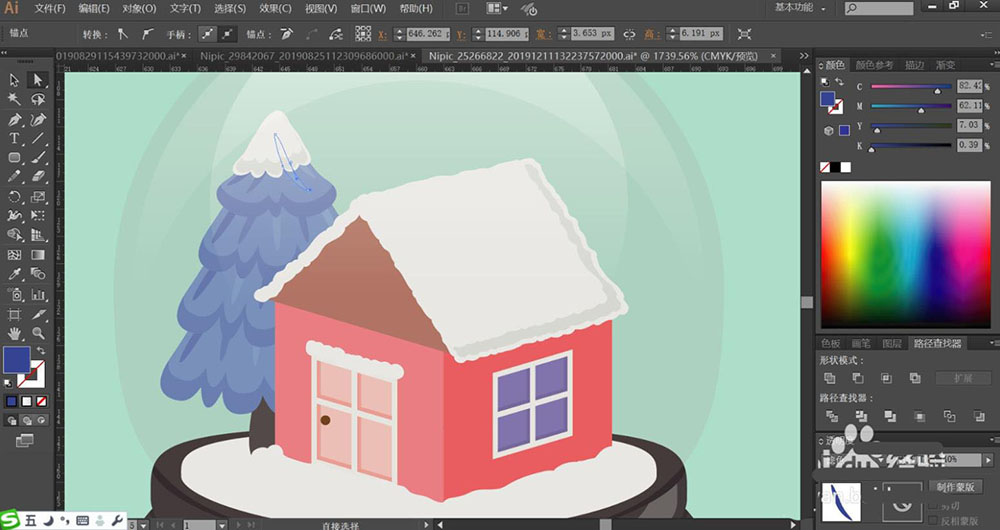Click the Minus Front shape mode icon
Viewport: 1000px width, 530px height.
pyautogui.click(x=858, y=378)
